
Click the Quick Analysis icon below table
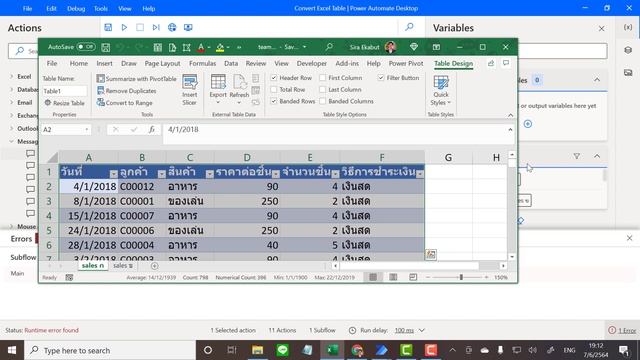431,255
